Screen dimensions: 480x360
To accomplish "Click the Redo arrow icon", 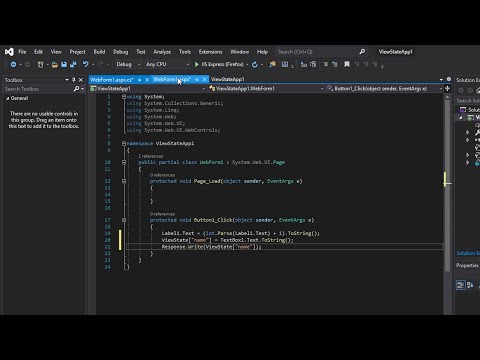I will tap(100, 64).
